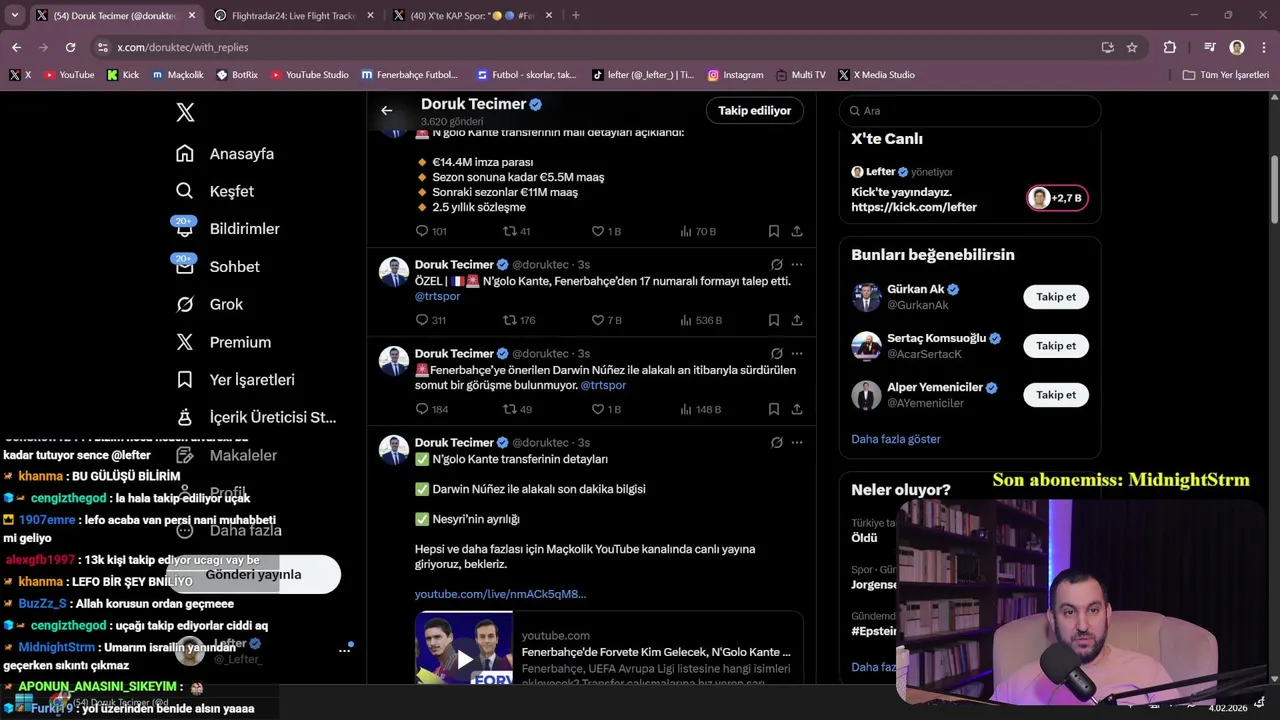
Task: Reply to the Kante mali detayları post
Action: click(431, 231)
